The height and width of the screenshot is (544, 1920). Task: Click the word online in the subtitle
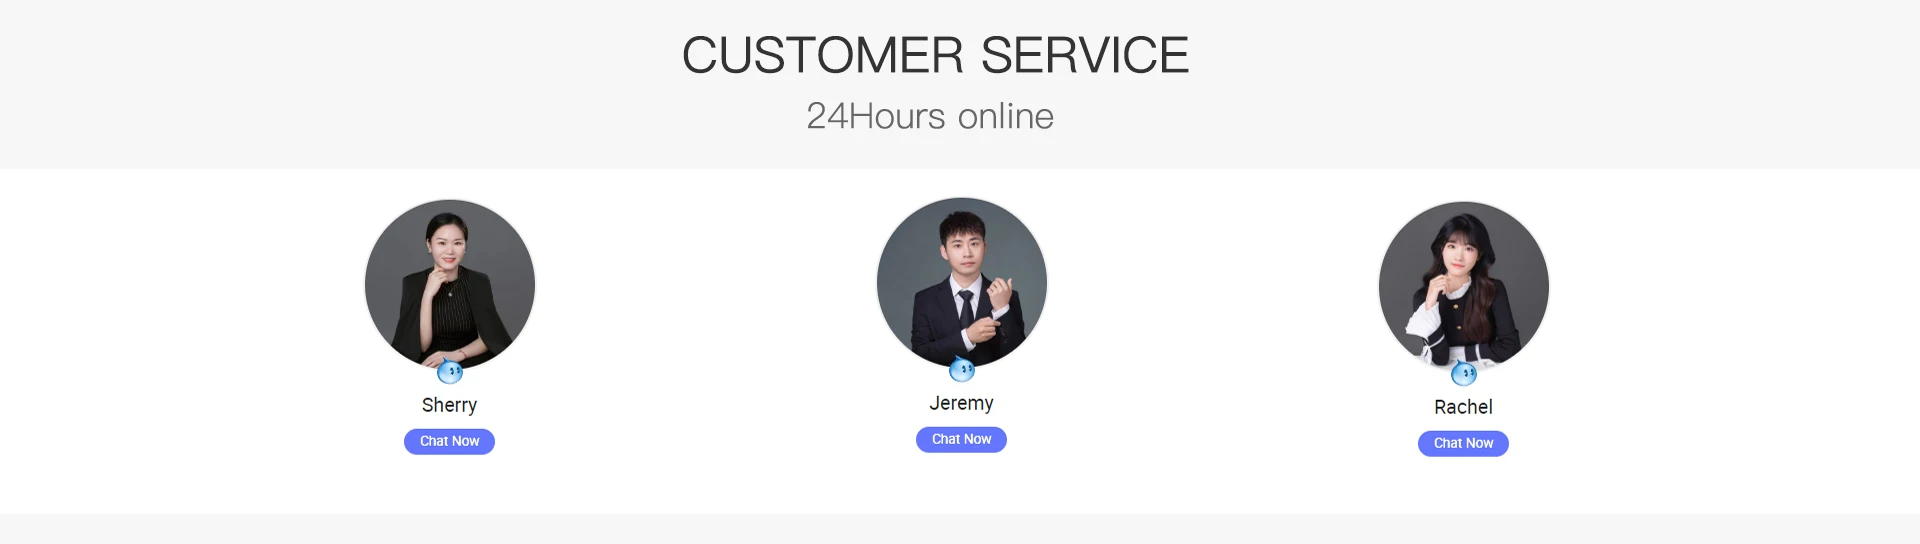tap(1006, 116)
